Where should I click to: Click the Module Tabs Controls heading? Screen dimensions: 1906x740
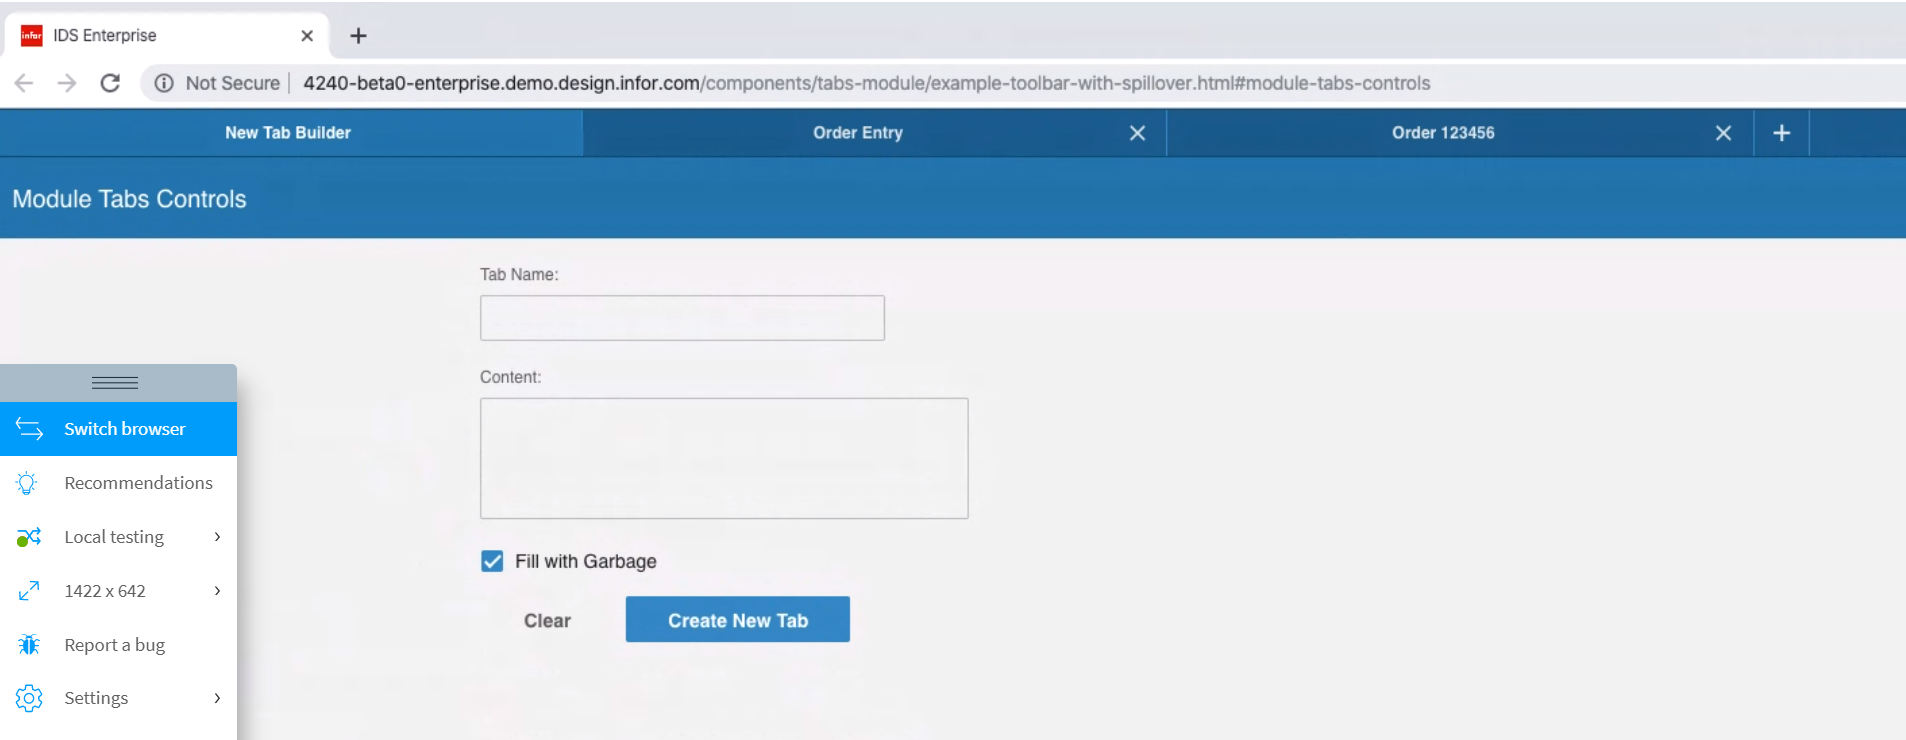[x=129, y=199]
